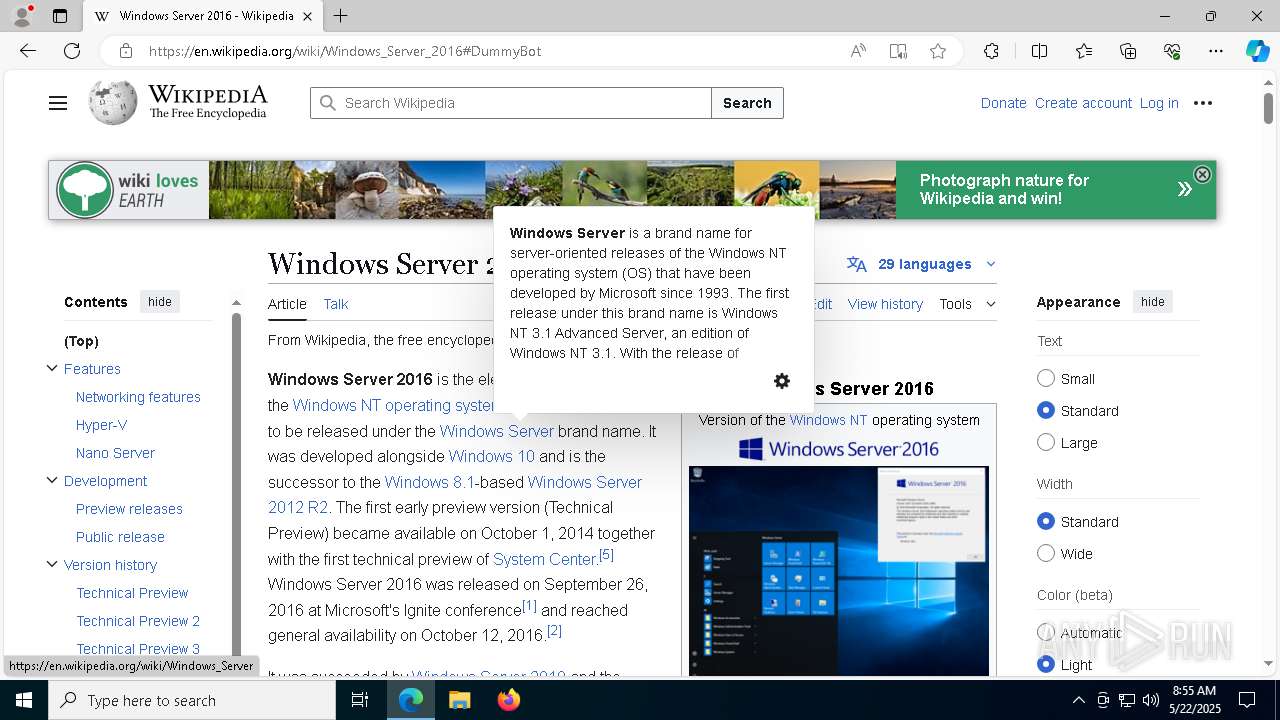Collapse the Development section in contents
This screenshot has width=1280, height=720.
click(52, 480)
